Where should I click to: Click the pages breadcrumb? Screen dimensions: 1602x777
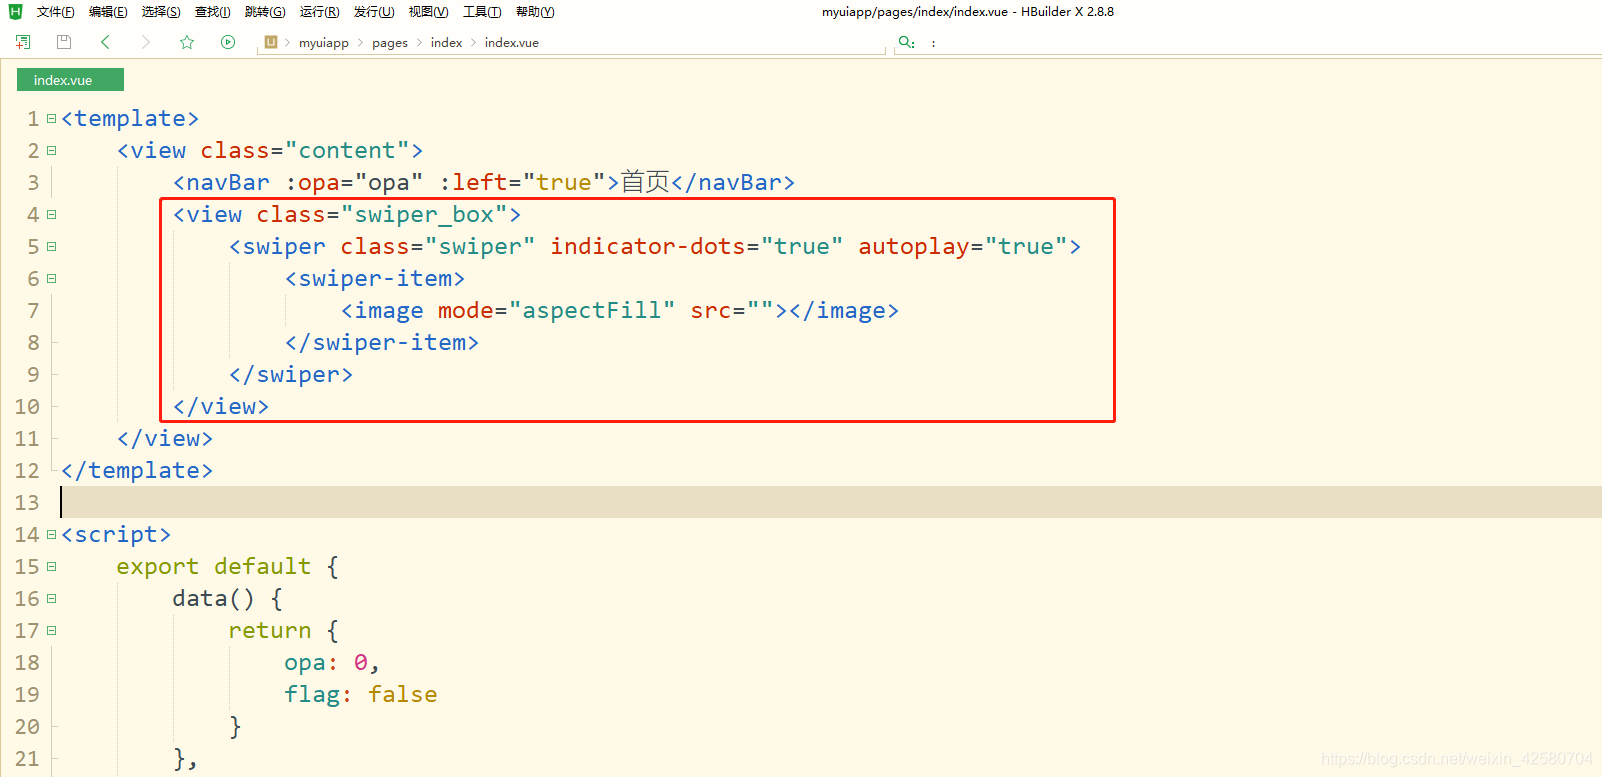[390, 43]
